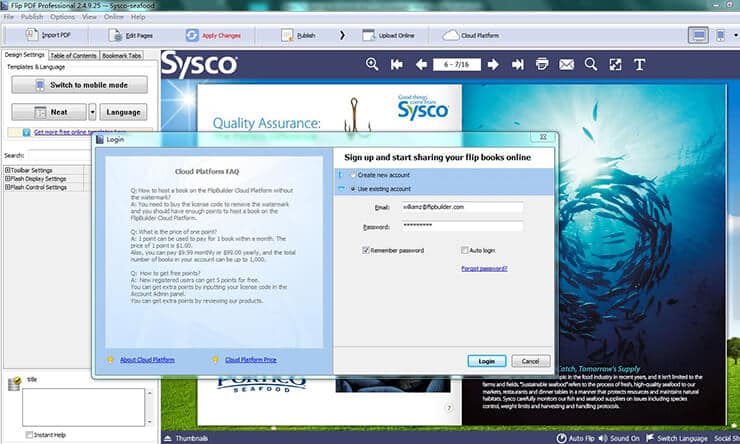Screen dimensions: 740x444
Task: Click the description box scroll up arrow
Action: (x=150, y=393)
